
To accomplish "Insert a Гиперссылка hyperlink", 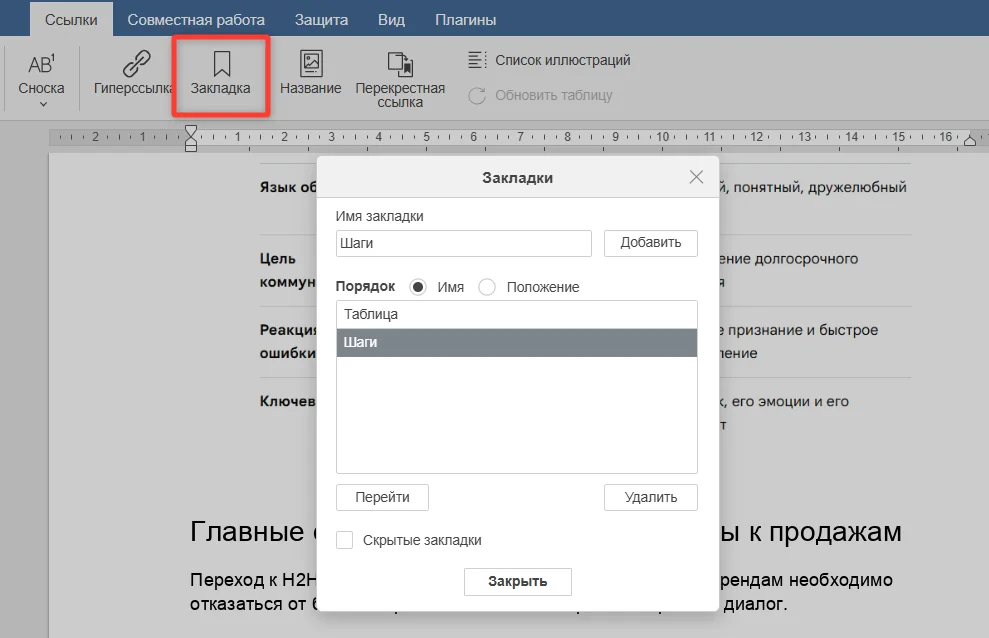I will tap(134, 73).
